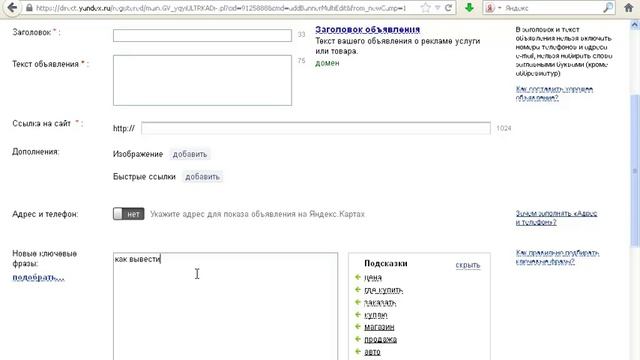Hide suggestions with the скрыть link
The image size is (640, 360).
click(468, 265)
